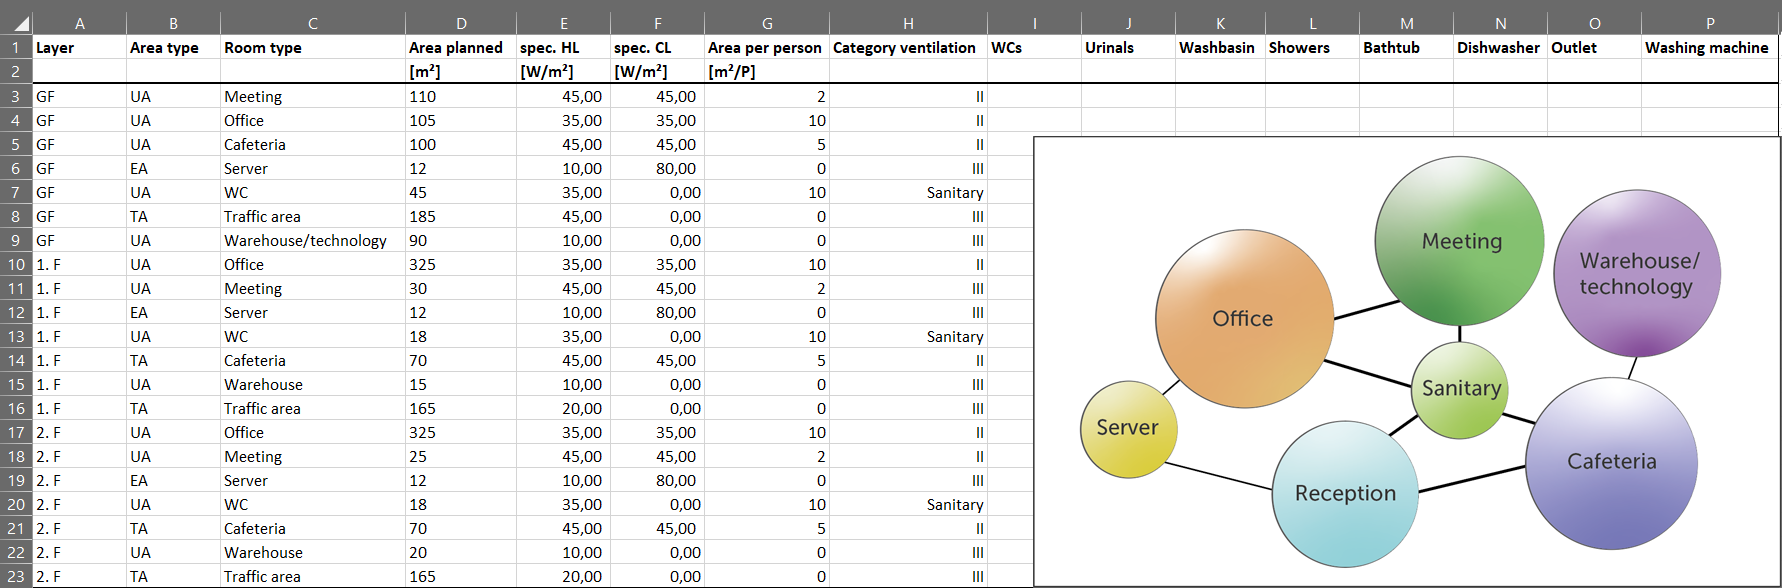Select the orange Office bubble
Screen dimensions: 1782x588
1243,318
